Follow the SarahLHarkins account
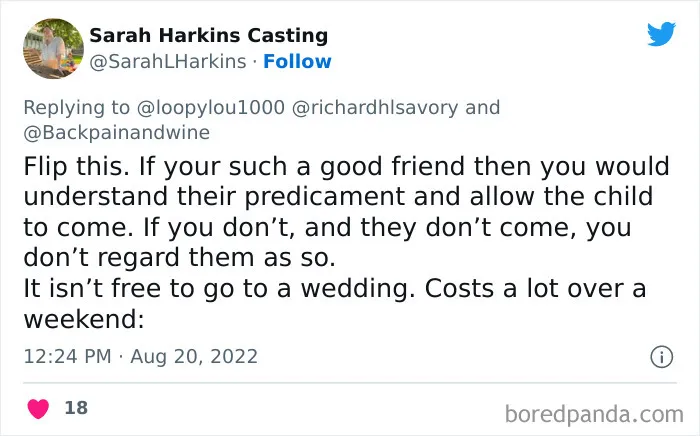This screenshot has height=436, width=700. point(297,61)
